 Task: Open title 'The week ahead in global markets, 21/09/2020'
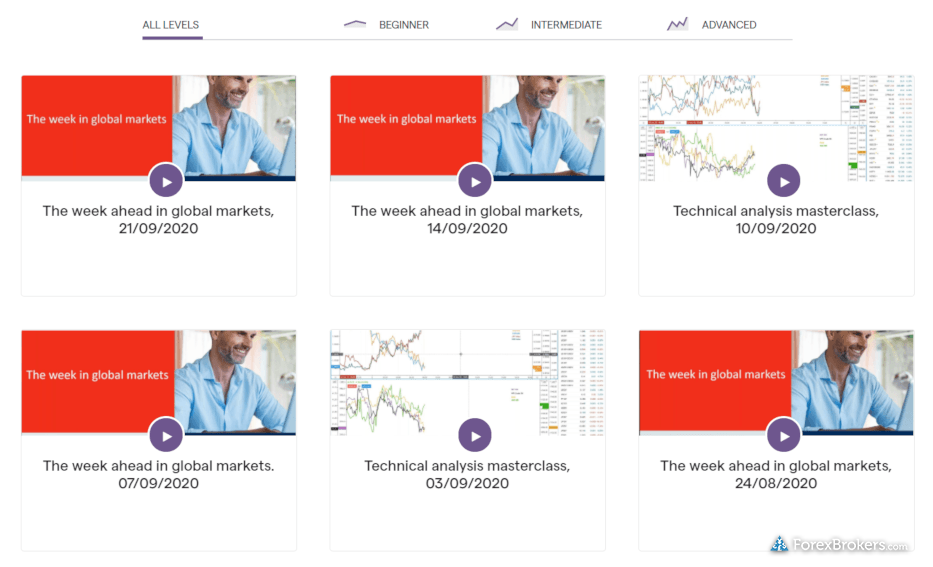point(158,220)
